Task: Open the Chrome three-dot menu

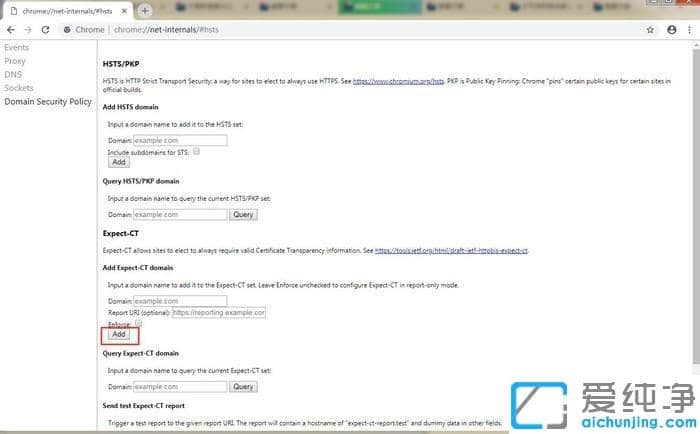Action: (x=688, y=30)
